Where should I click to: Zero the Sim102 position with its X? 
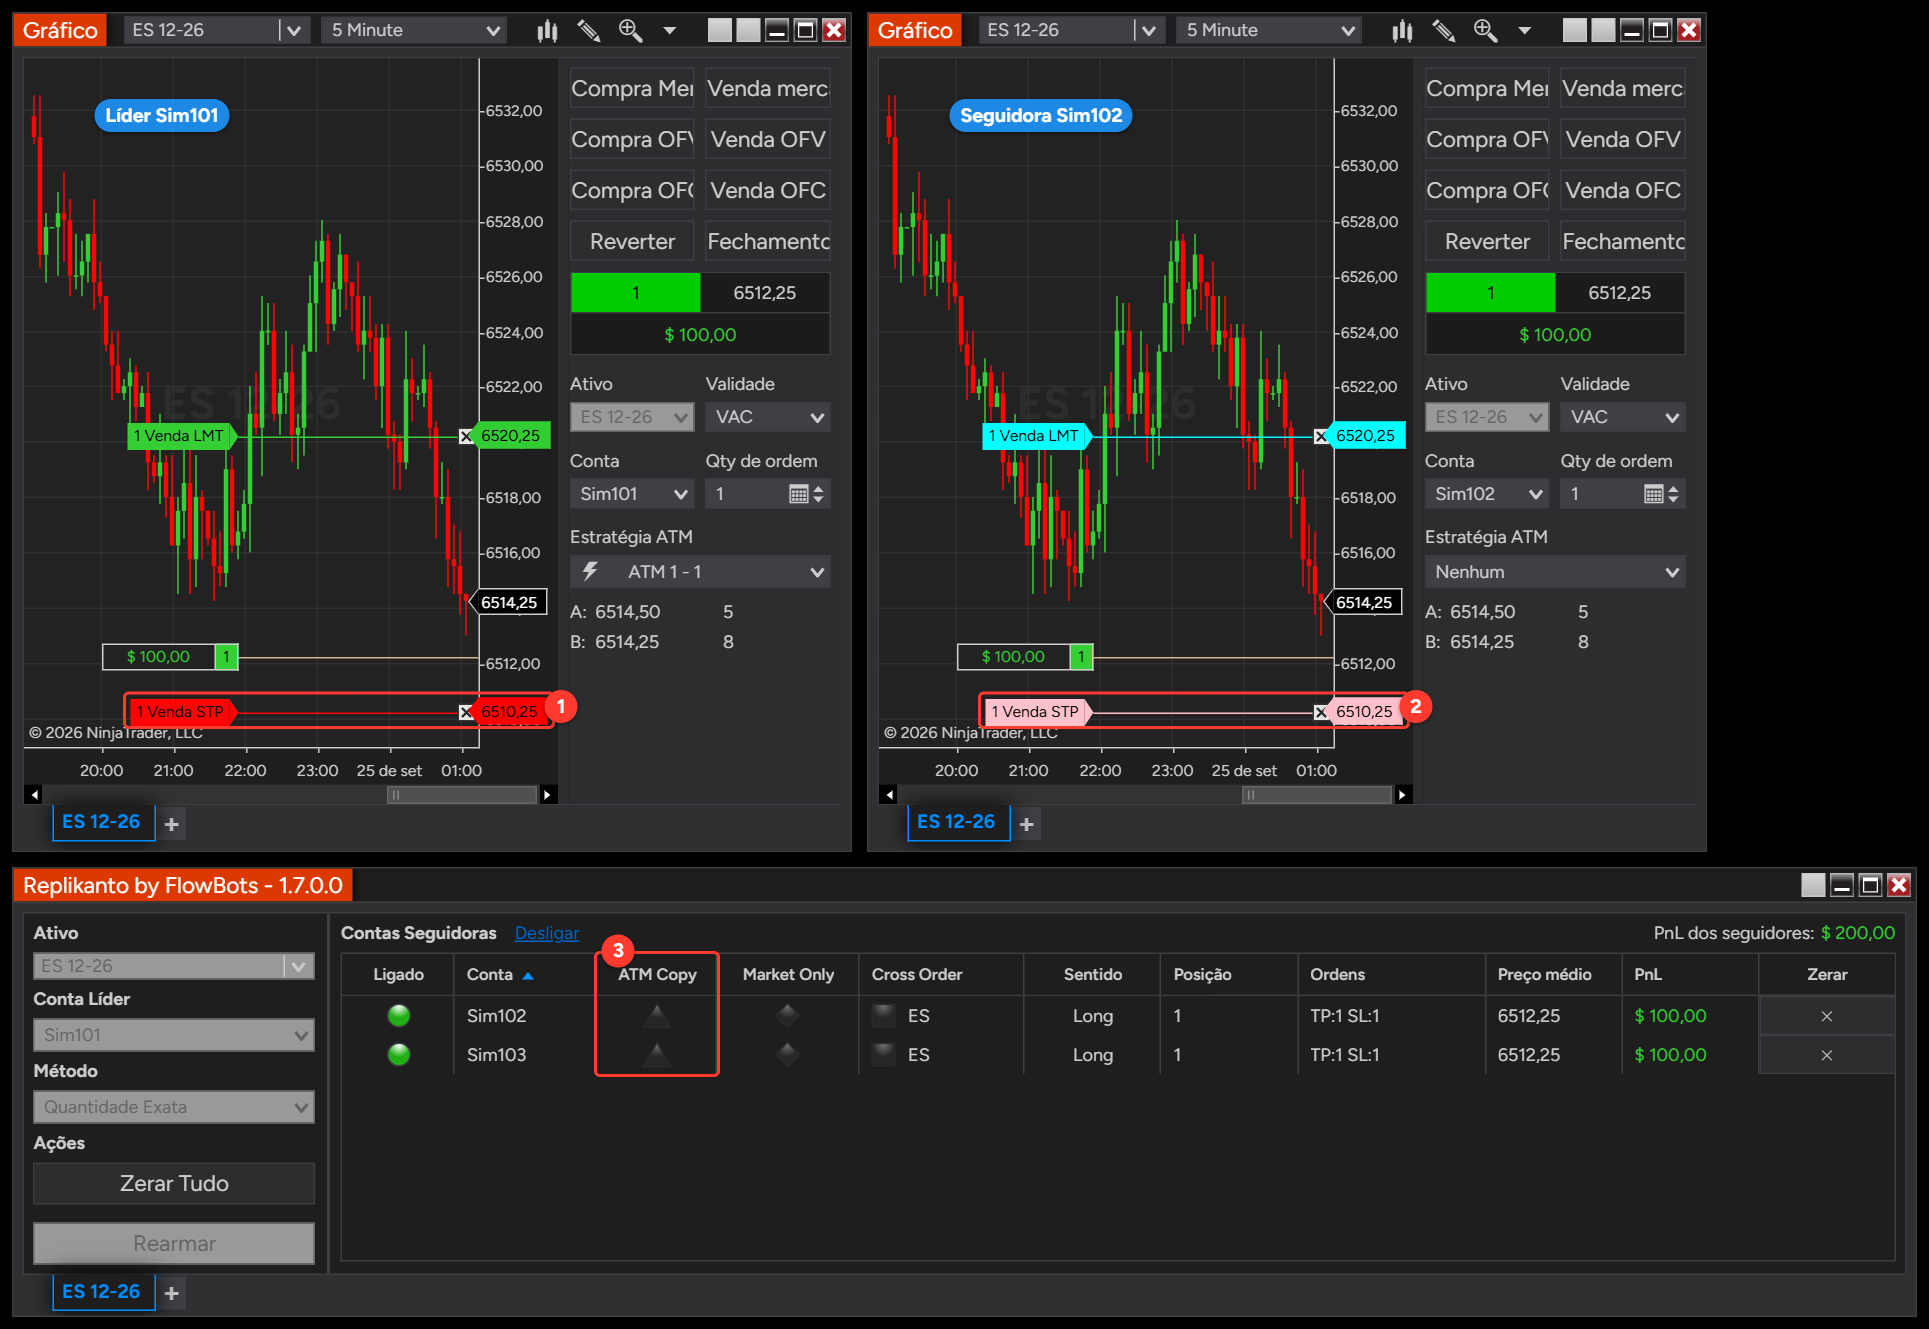[x=1827, y=1016]
